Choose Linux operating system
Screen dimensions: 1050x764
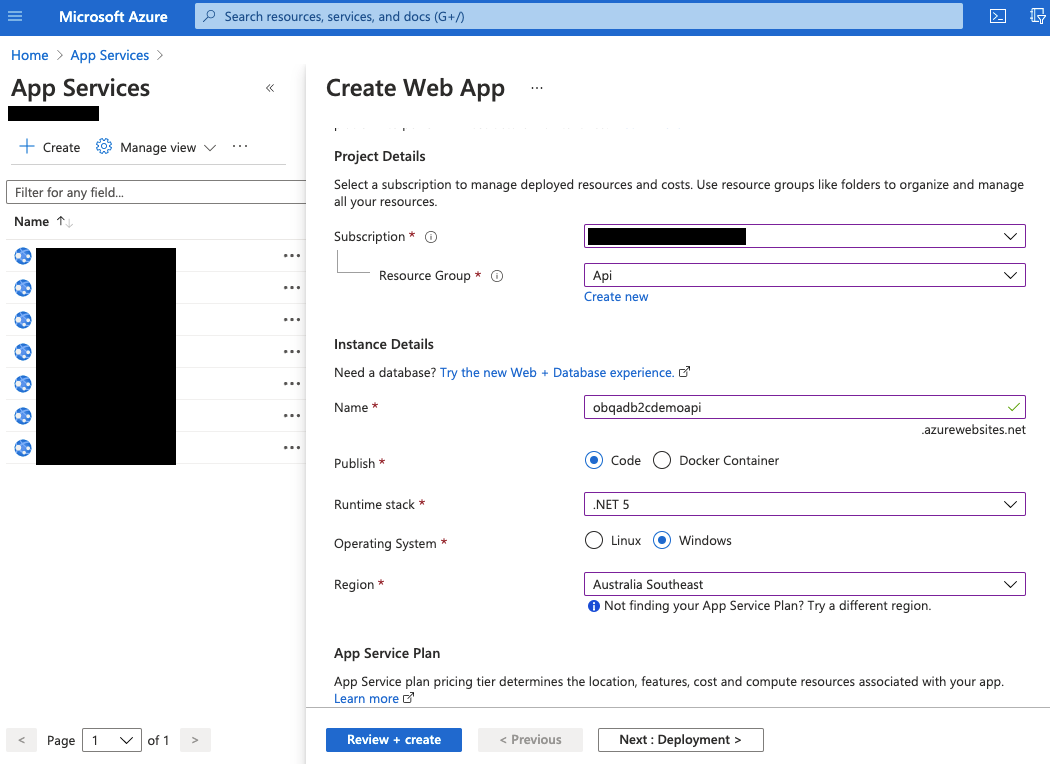pos(594,540)
